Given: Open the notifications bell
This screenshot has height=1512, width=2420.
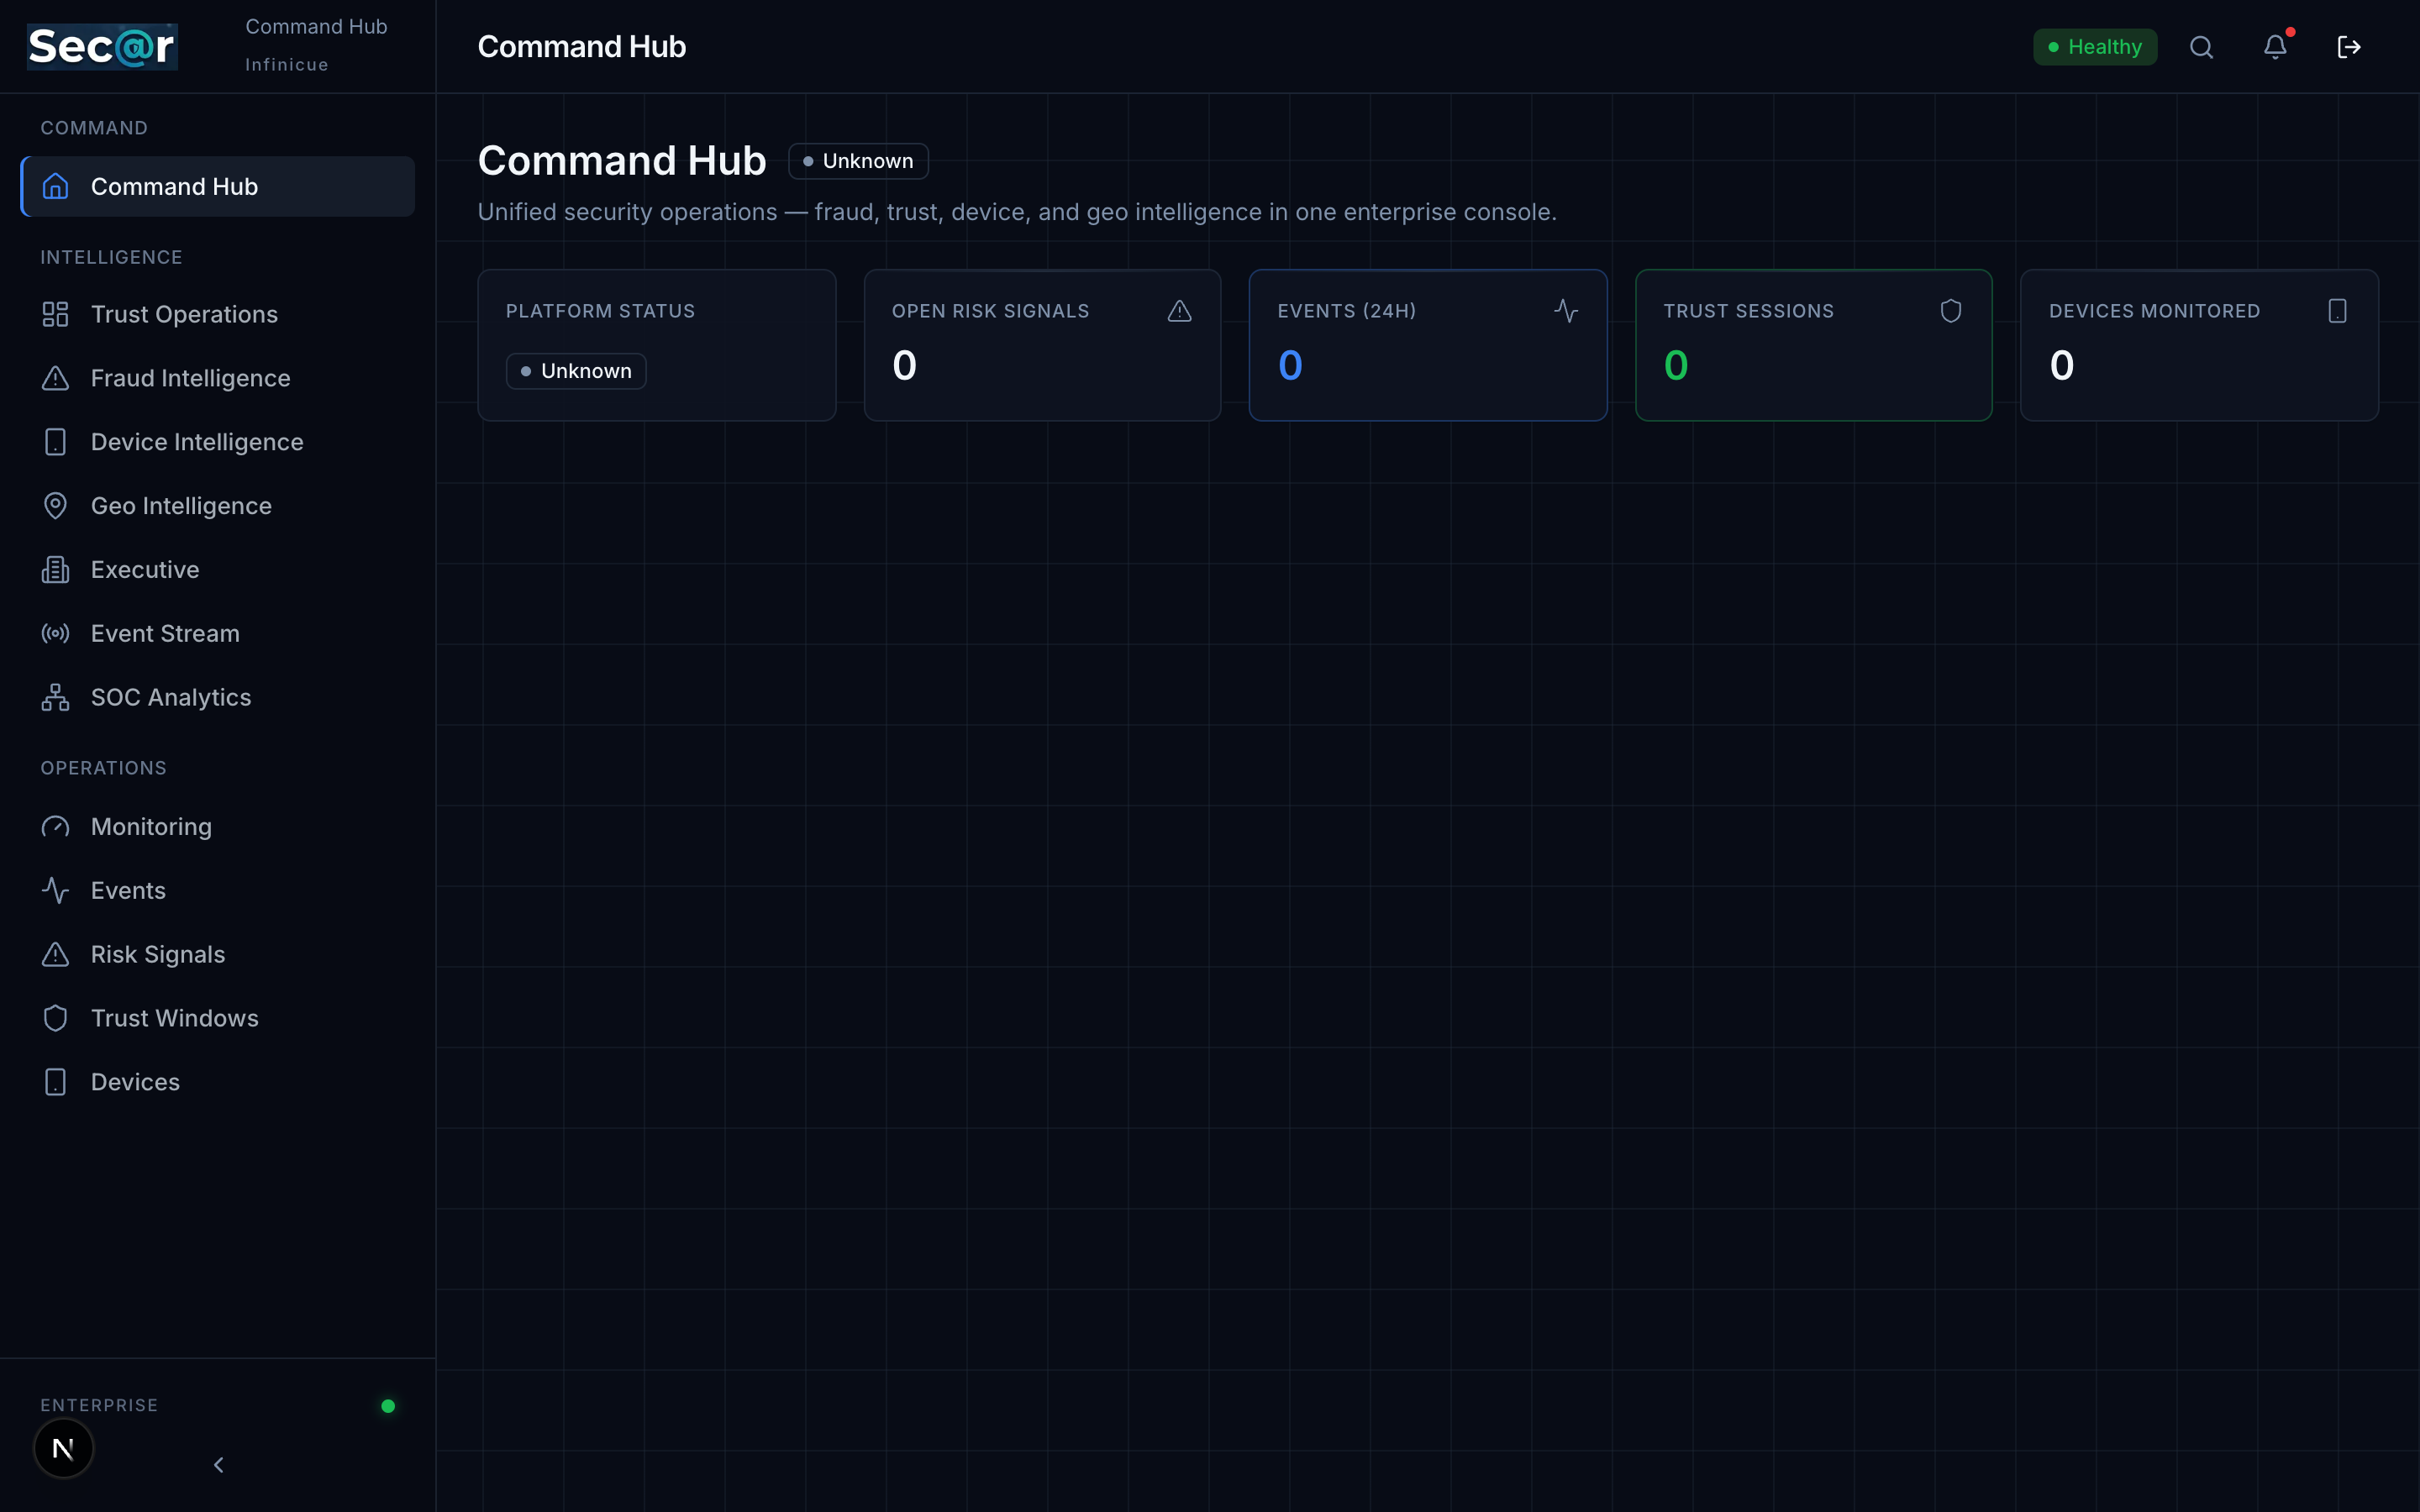Looking at the screenshot, I should click(x=2275, y=47).
